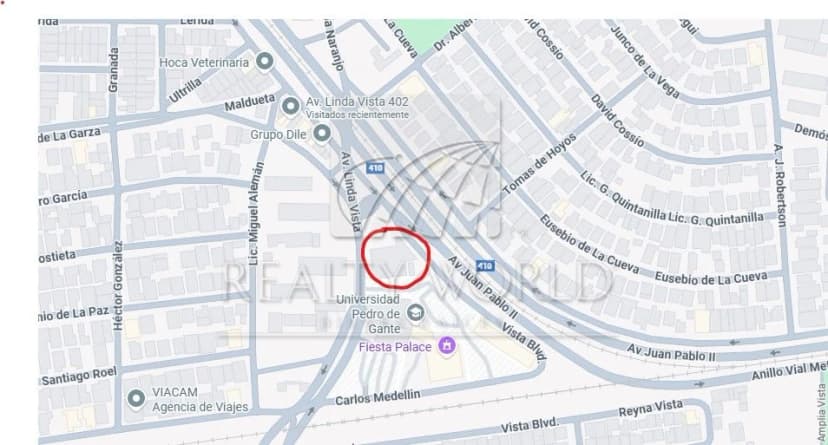Click the Lic. Miguel Alemán street label

[256, 213]
